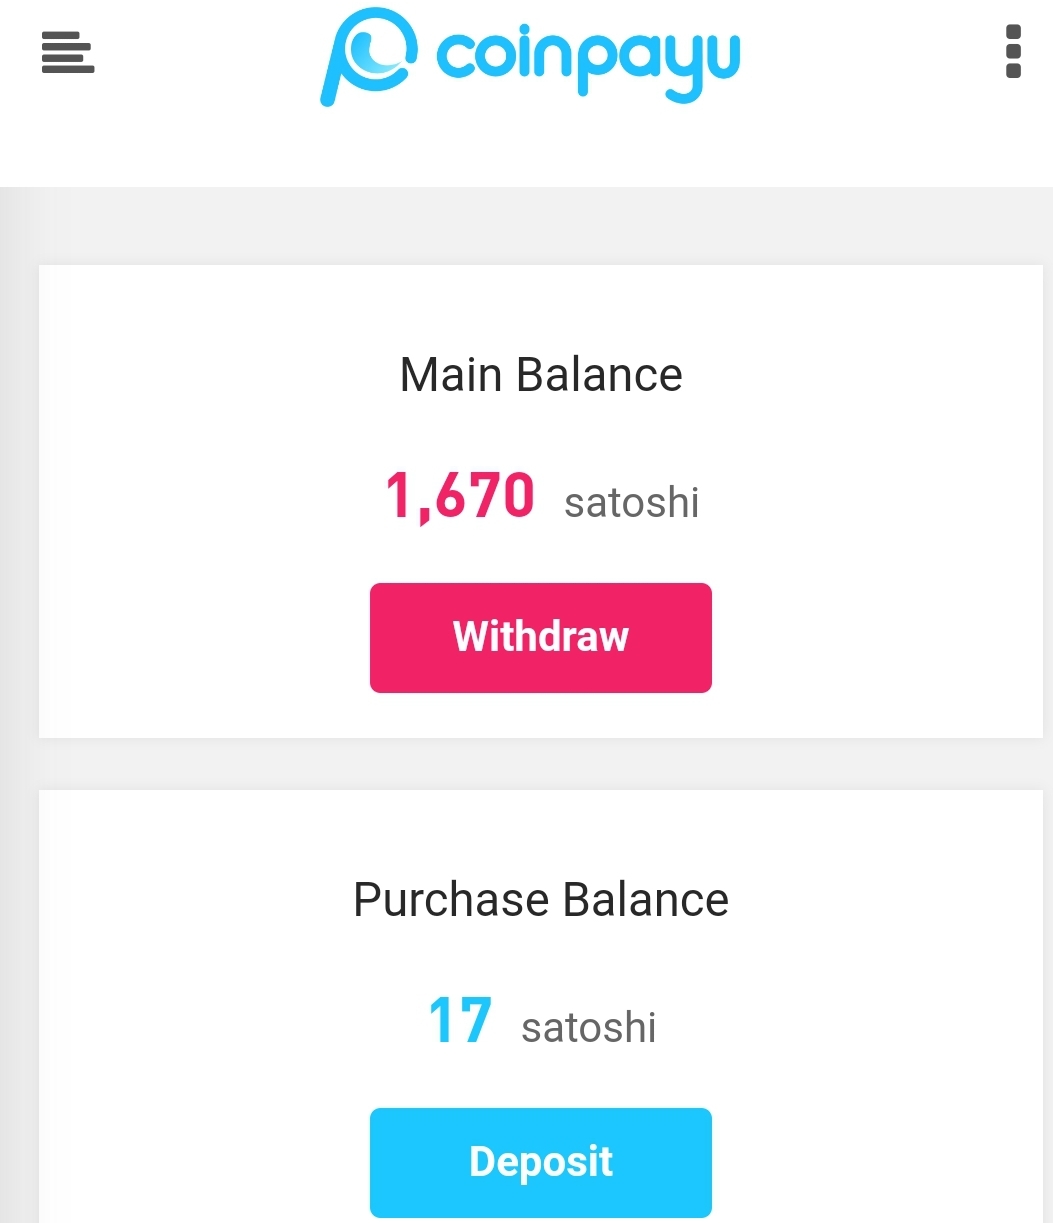This screenshot has height=1223, width=1053.
Task: Click the Main Balance heading
Action: click(541, 375)
